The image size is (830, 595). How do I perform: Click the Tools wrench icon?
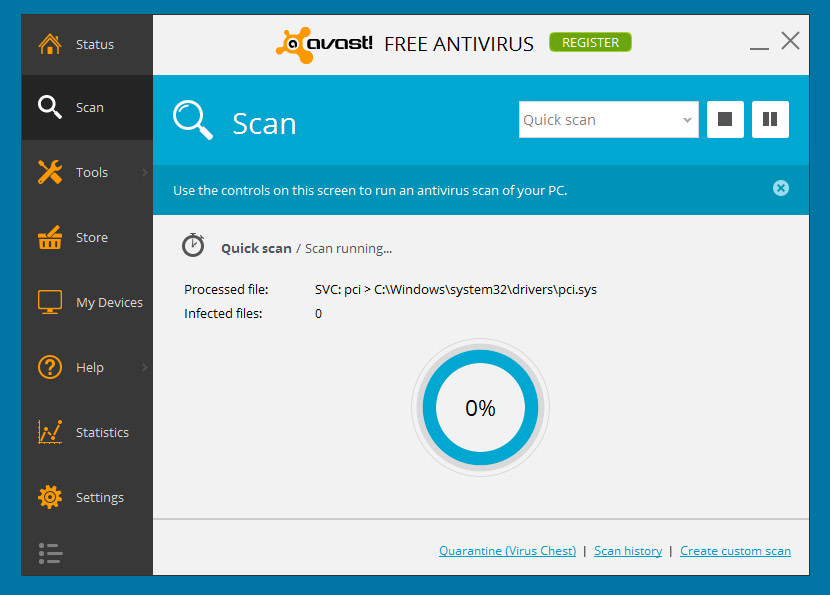(x=50, y=172)
